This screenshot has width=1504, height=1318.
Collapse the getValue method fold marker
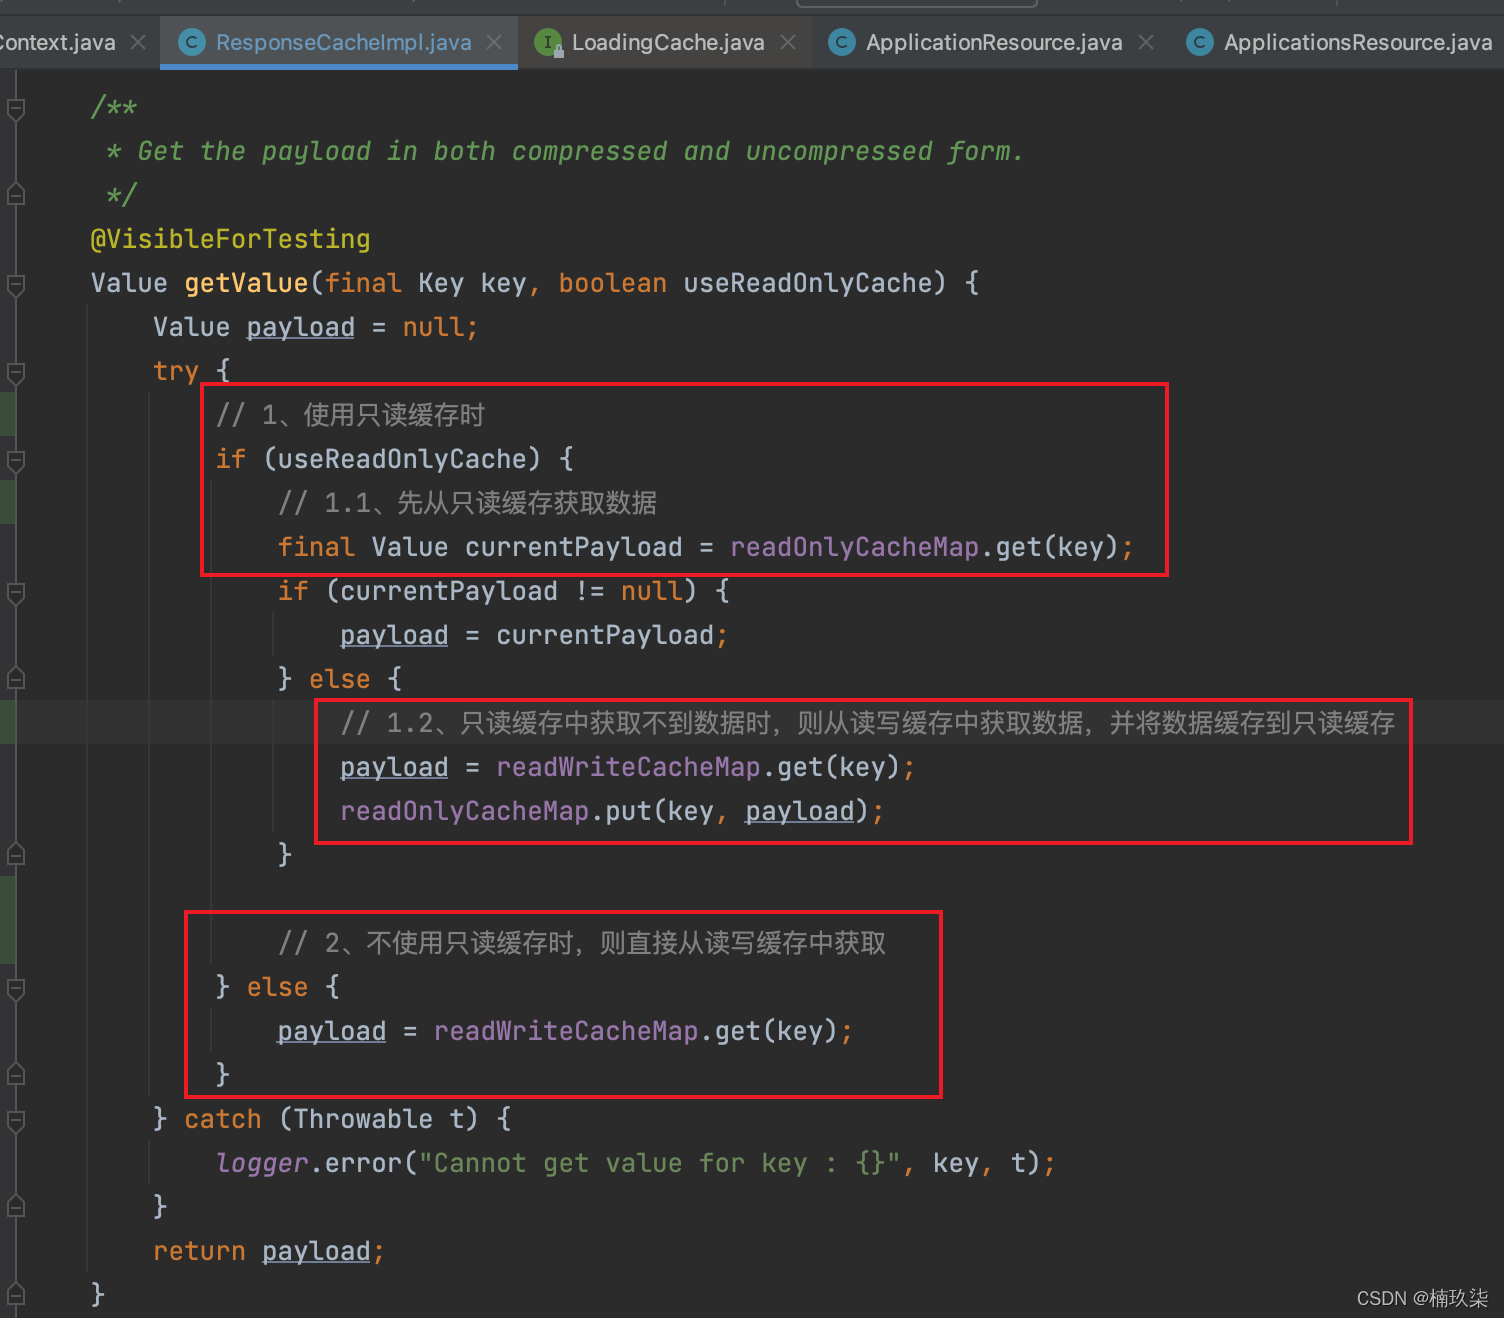click(x=16, y=284)
